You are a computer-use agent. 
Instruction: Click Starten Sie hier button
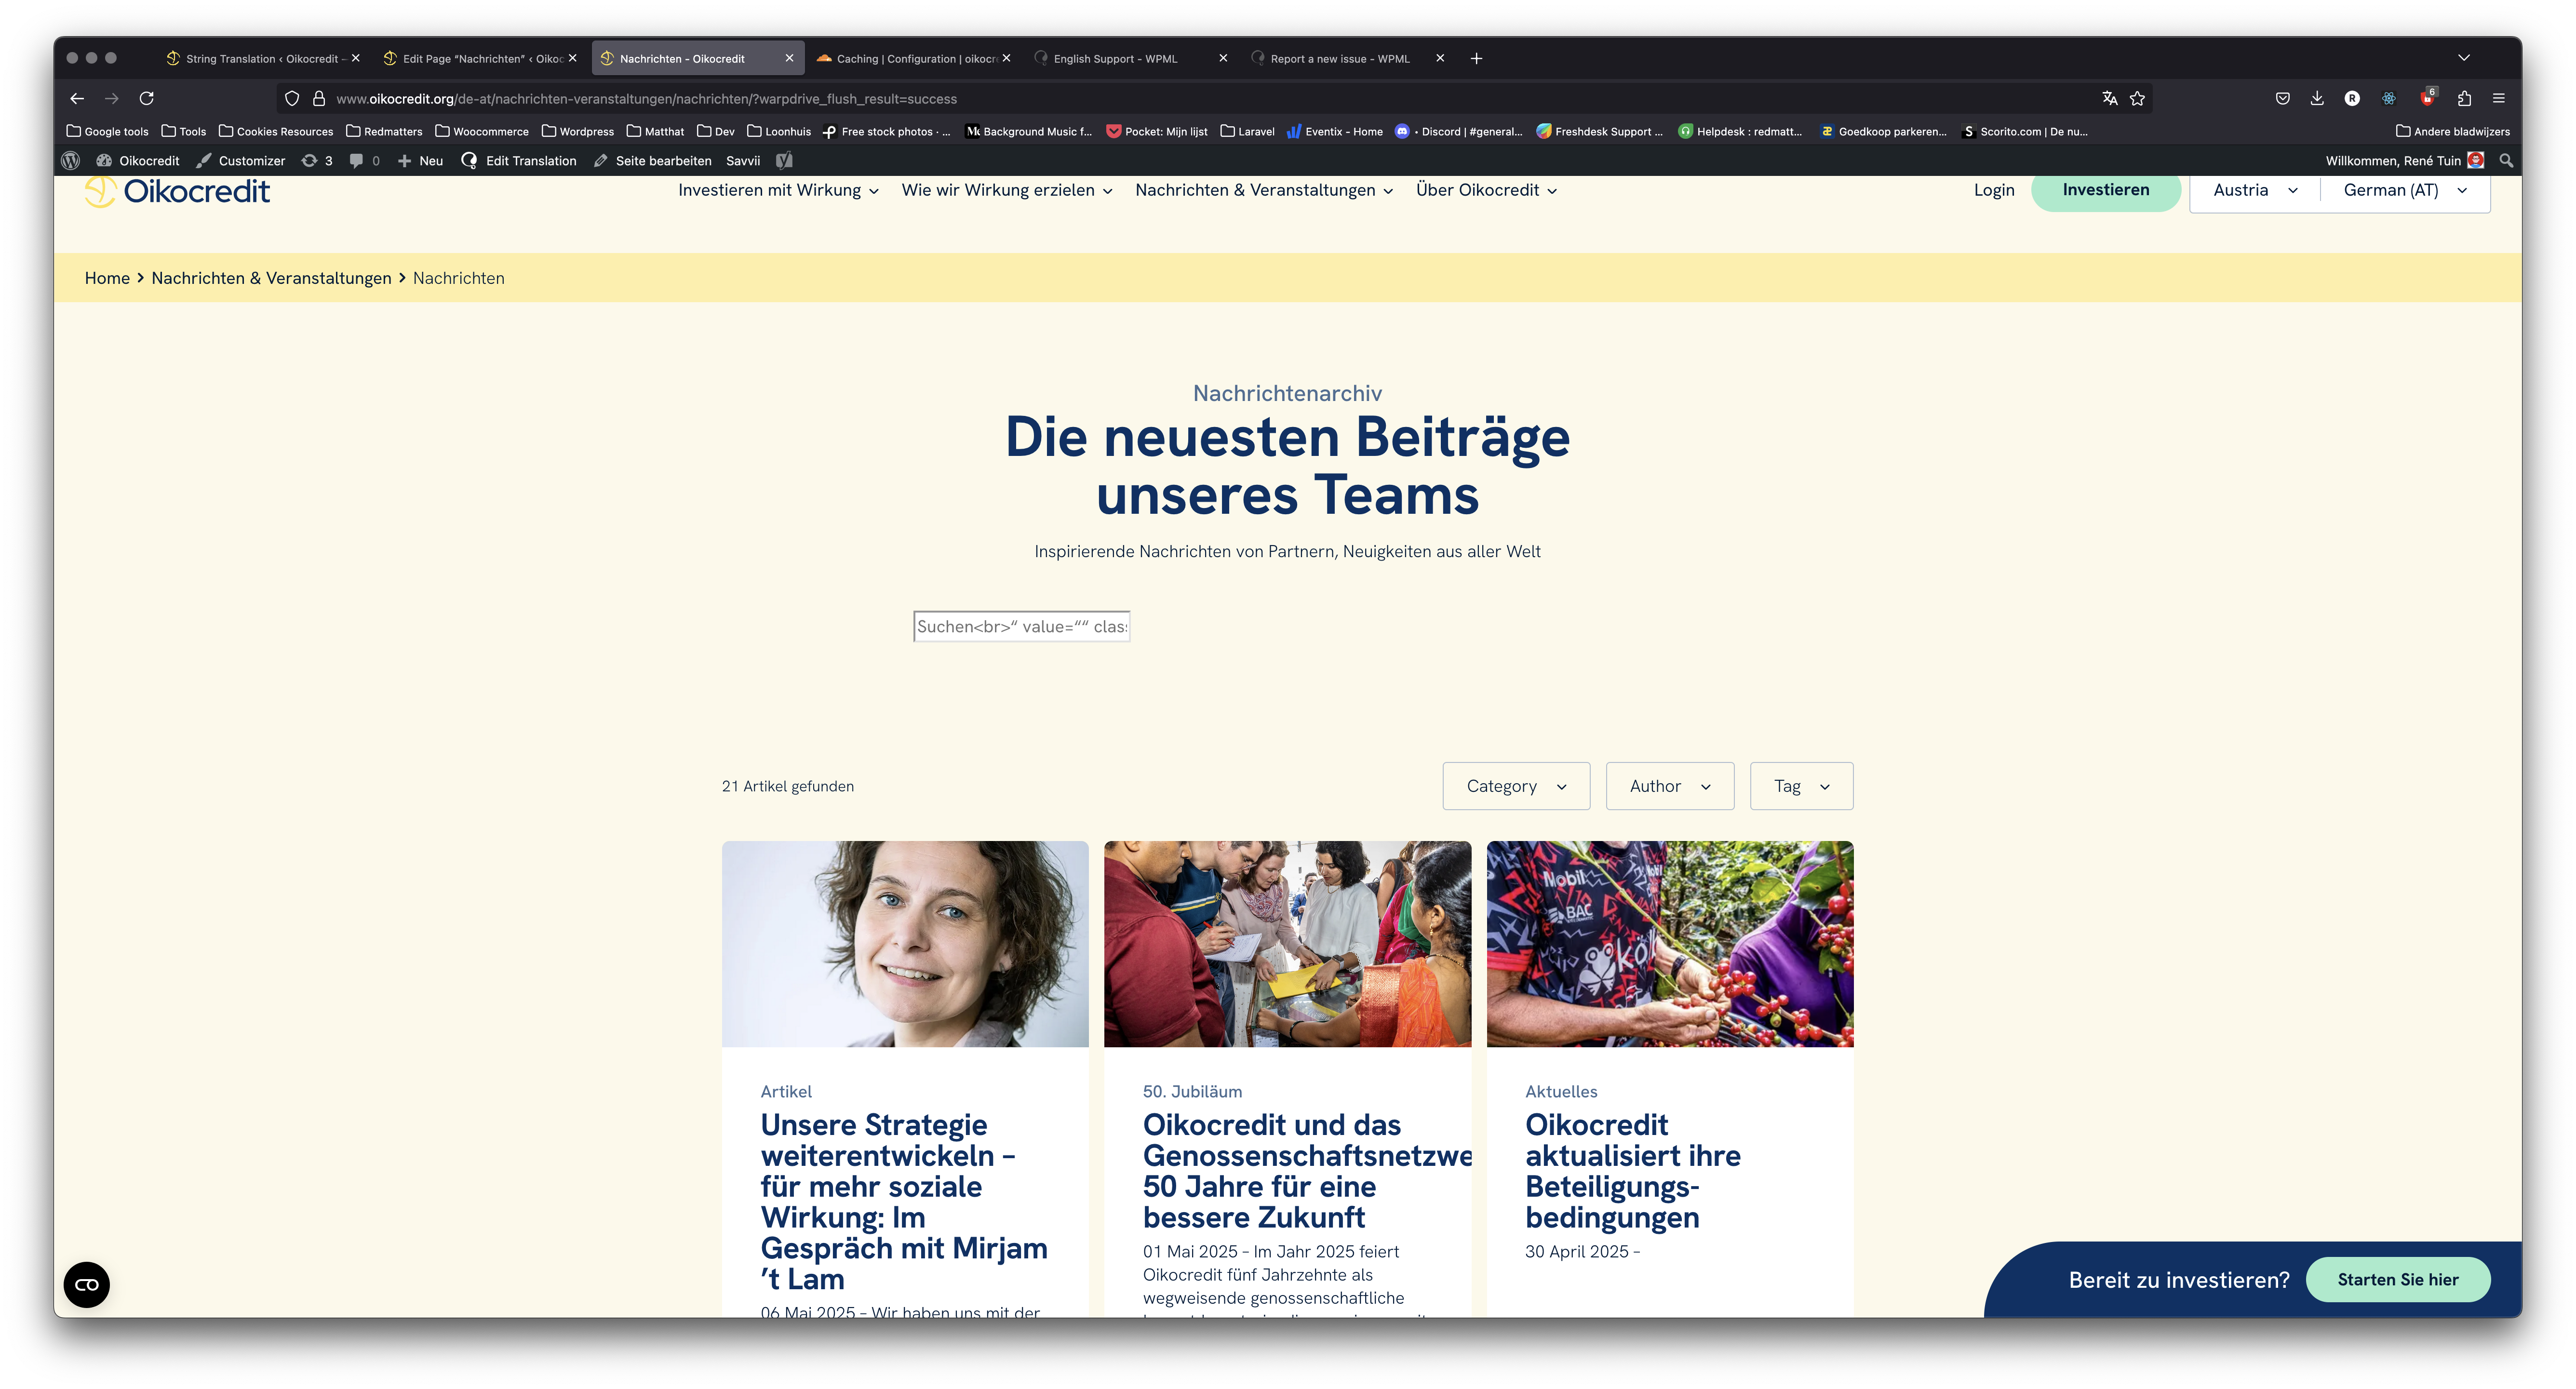[x=2397, y=1280]
